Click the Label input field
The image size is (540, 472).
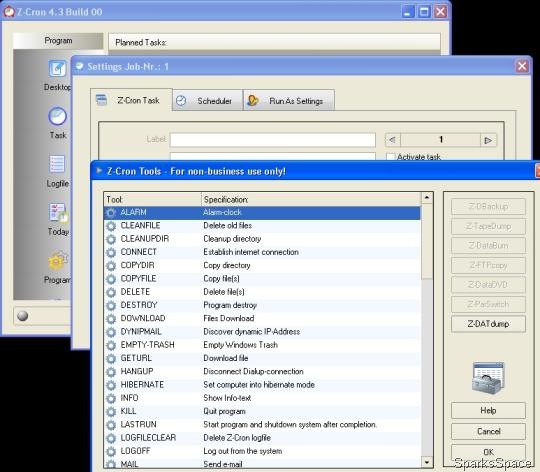pyautogui.click(x=272, y=140)
